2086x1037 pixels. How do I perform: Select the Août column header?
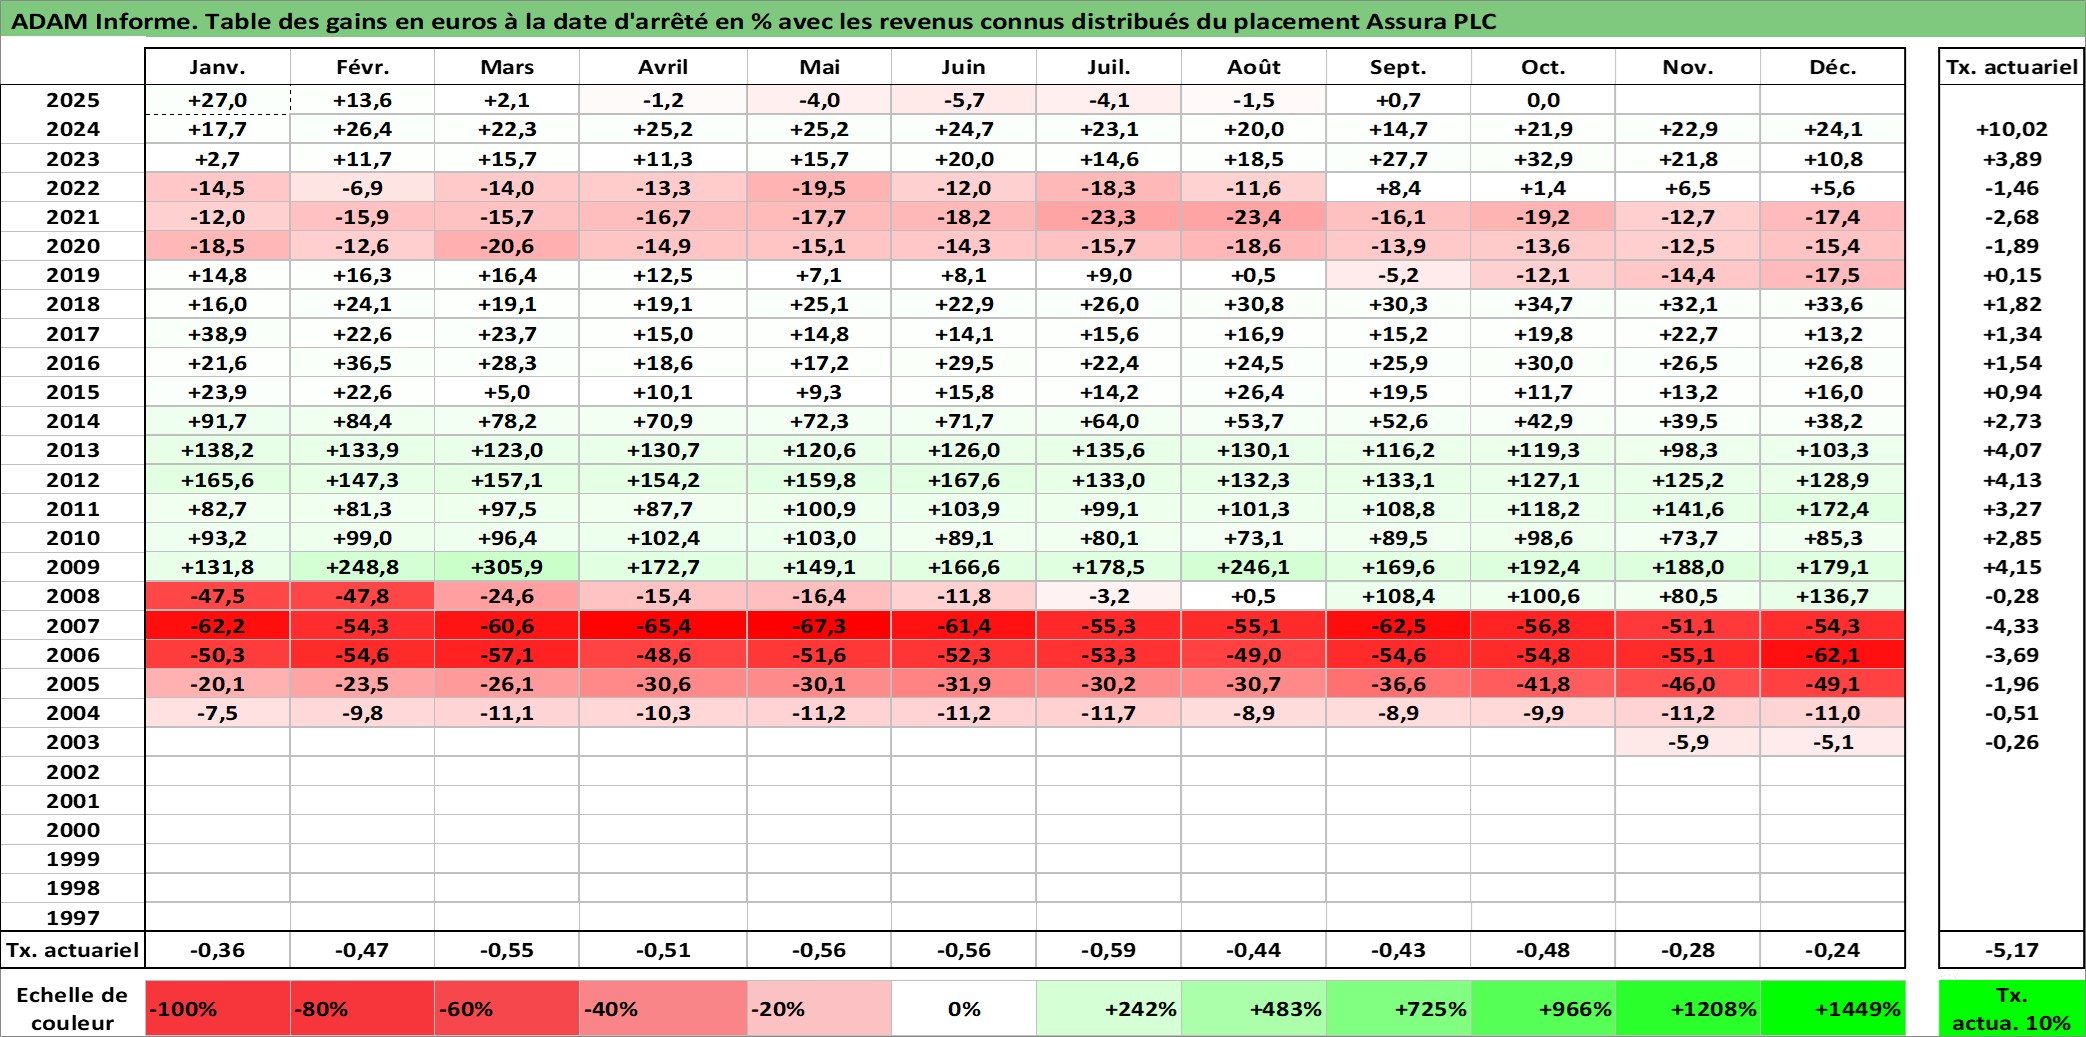(x=1254, y=67)
